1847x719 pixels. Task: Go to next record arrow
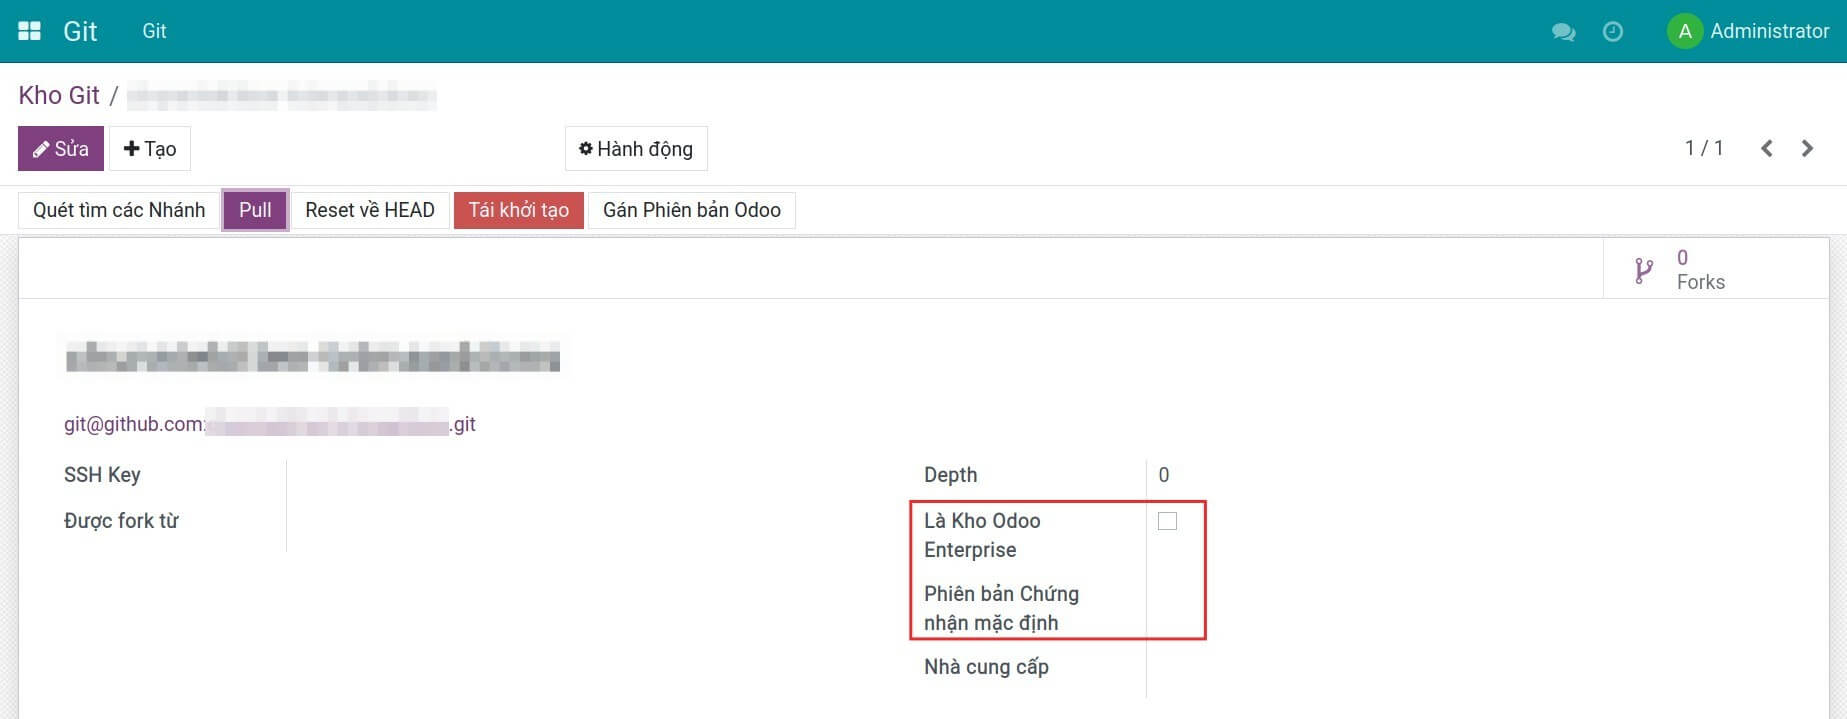1807,148
